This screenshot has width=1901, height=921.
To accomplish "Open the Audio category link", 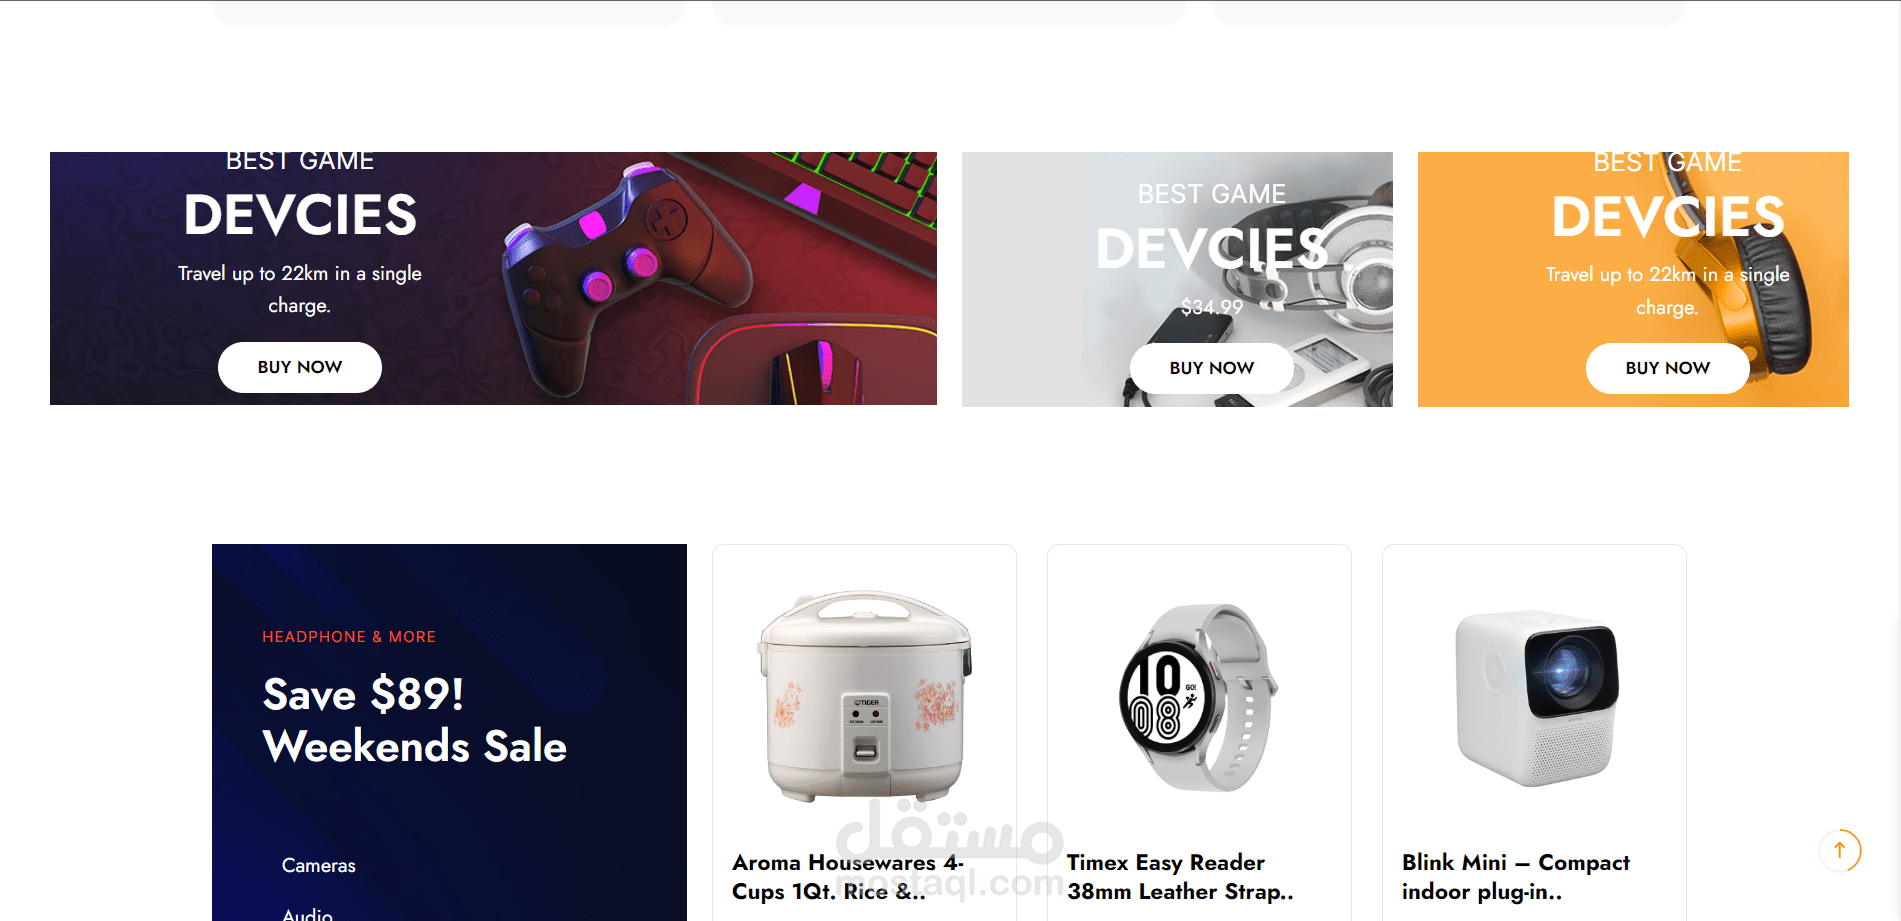I will pyautogui.click(x=307, y=913).
